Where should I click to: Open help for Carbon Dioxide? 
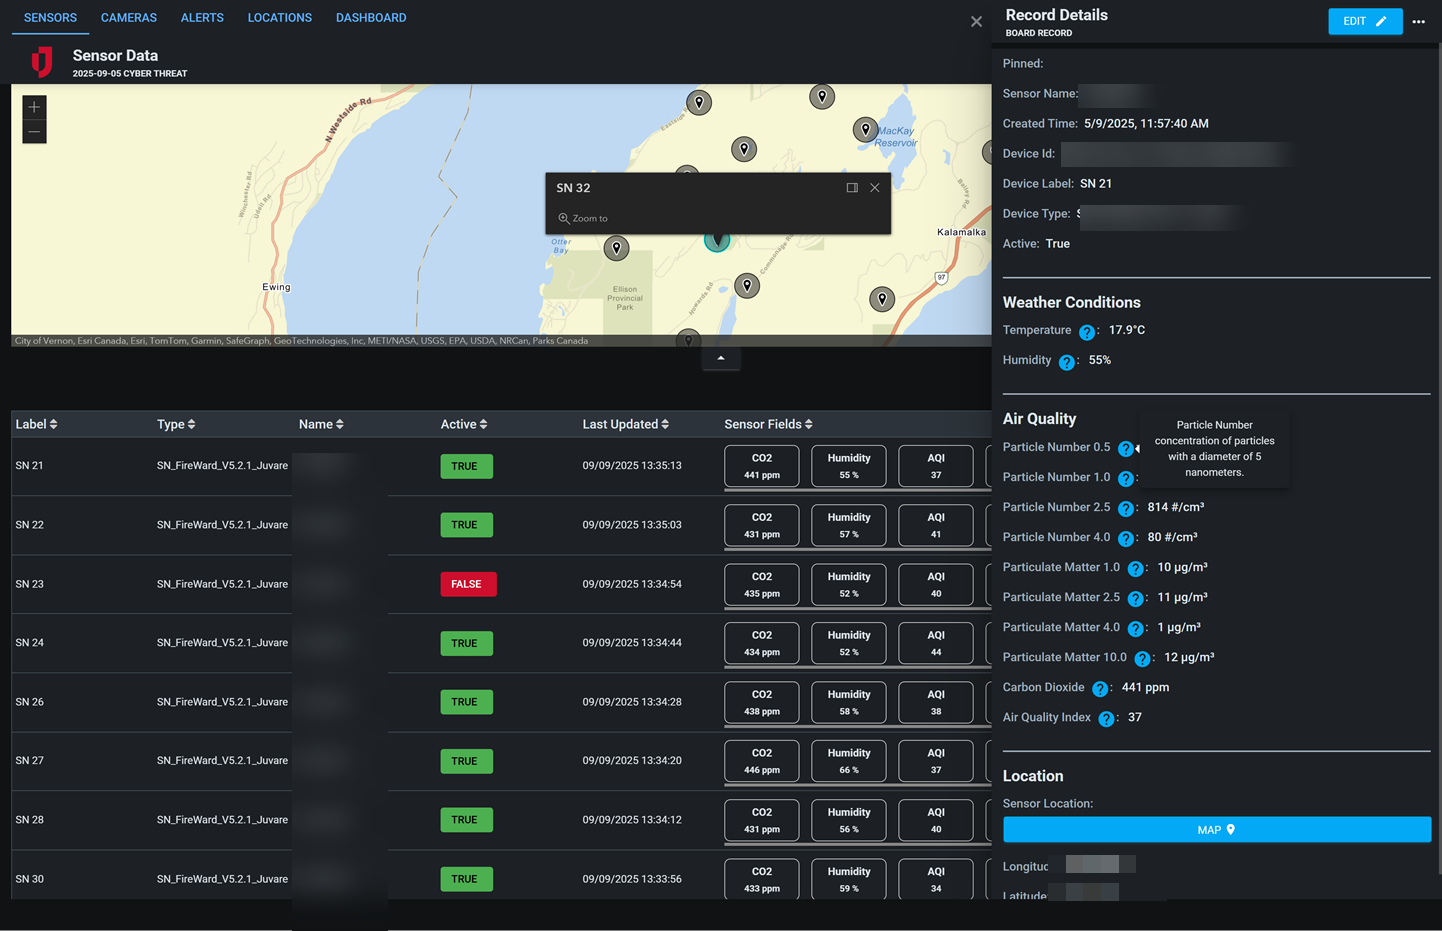1100,689
